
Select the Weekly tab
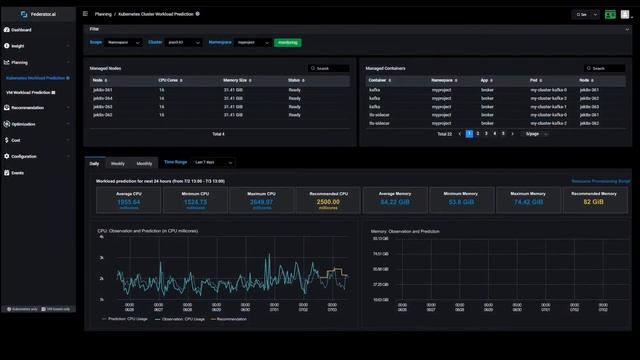[118, 164]
